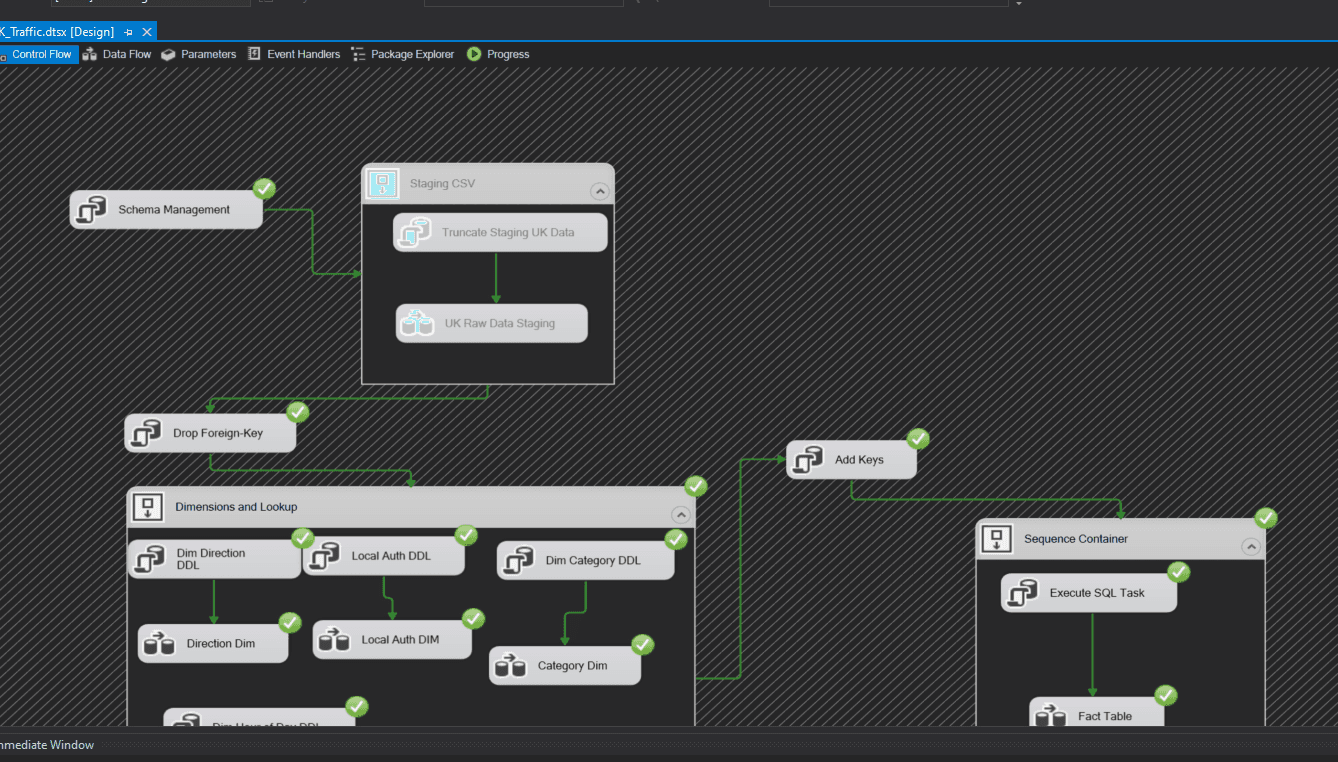This screenshot has height=762, width=1338.
Task: Select the Dim Direction DDL label
Action: click(x=211, y=559)
